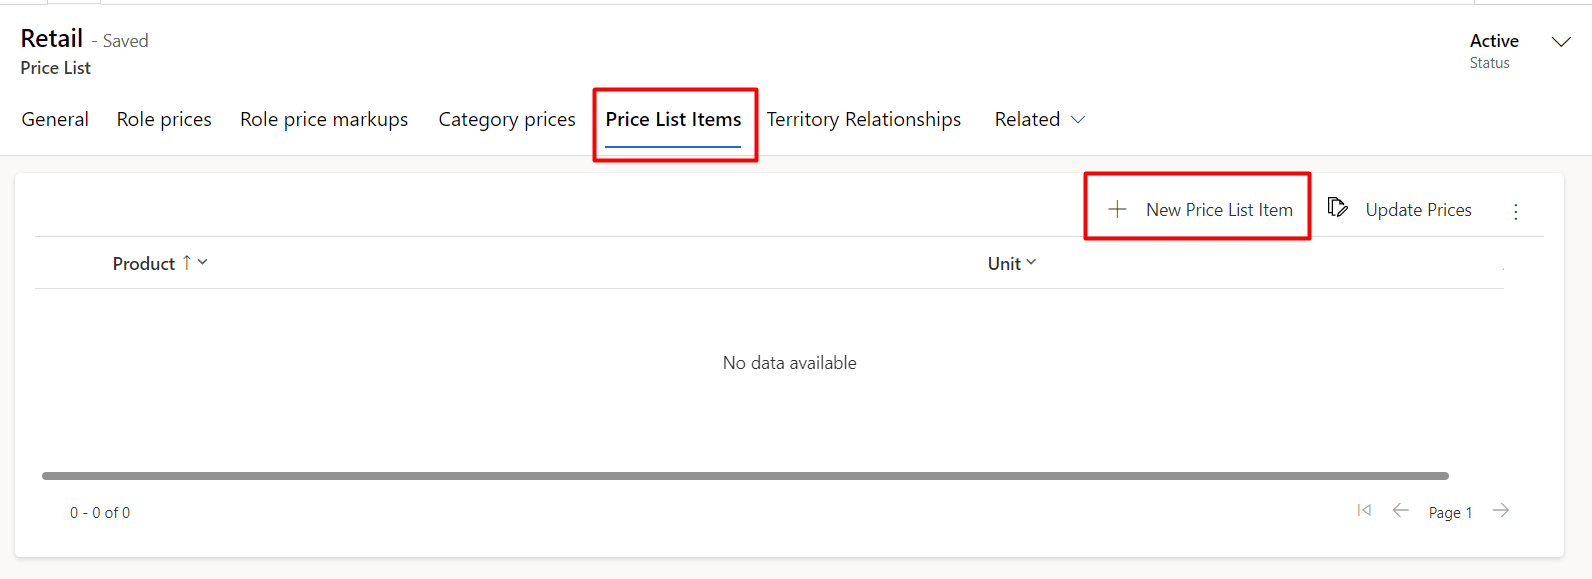The image size is (1592, 579).
Task: Click the previous page arrow
Action: point(1400,510)
